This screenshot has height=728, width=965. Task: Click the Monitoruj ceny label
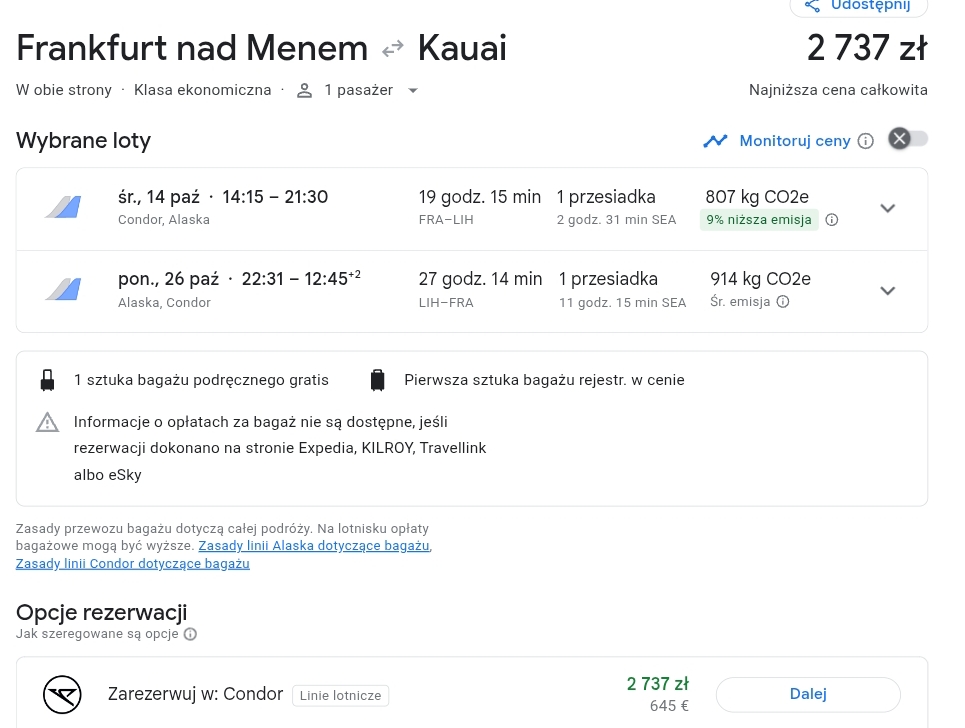(795, 141)
